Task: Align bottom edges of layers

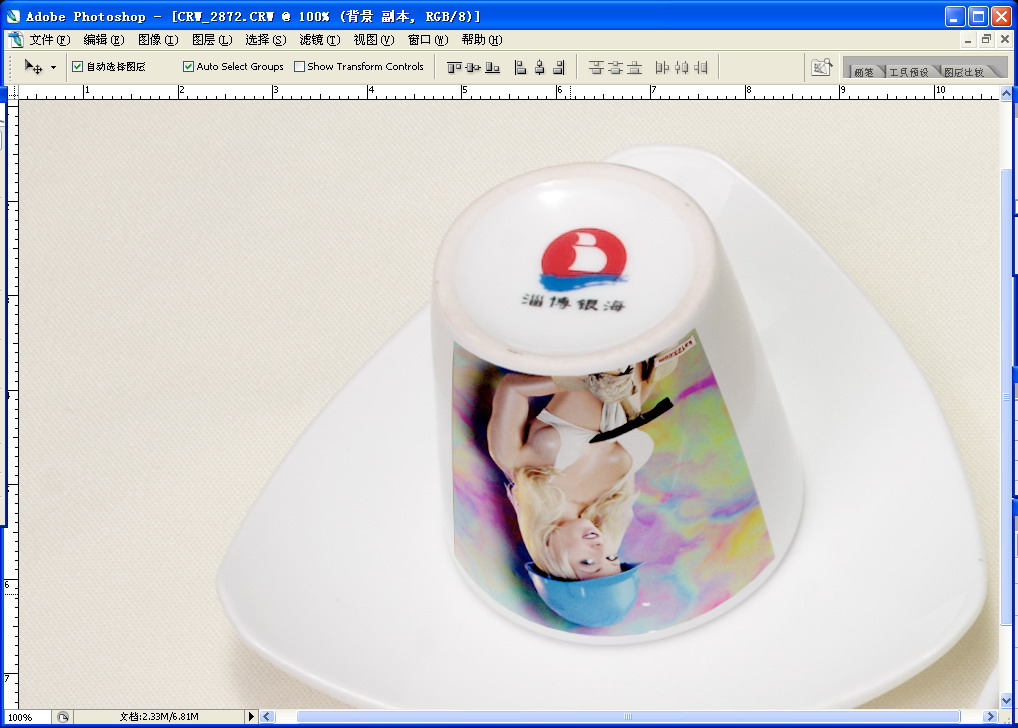Action: pyautogui.click(x=493, y=67)
